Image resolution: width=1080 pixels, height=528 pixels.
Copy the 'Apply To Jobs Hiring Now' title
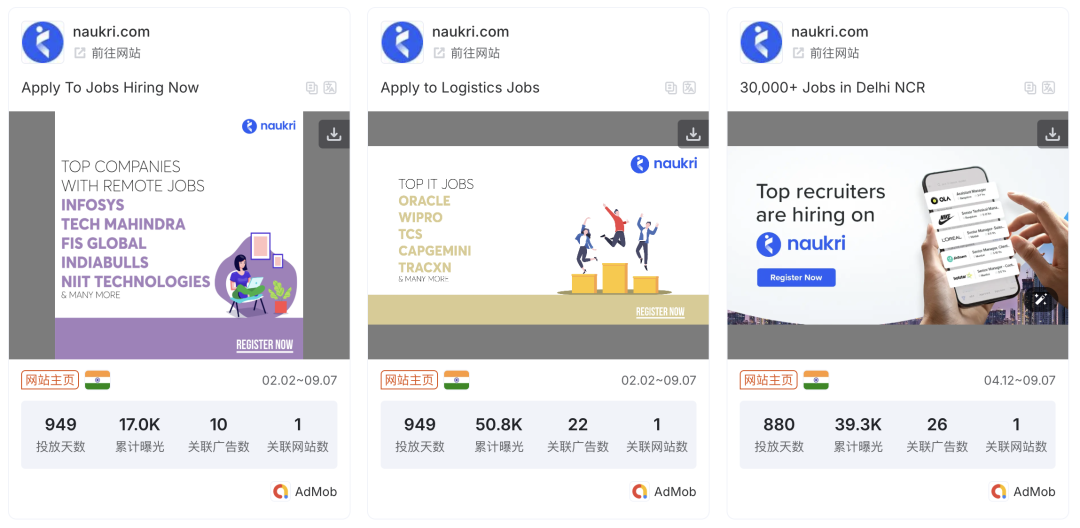[x=312, y=88]
